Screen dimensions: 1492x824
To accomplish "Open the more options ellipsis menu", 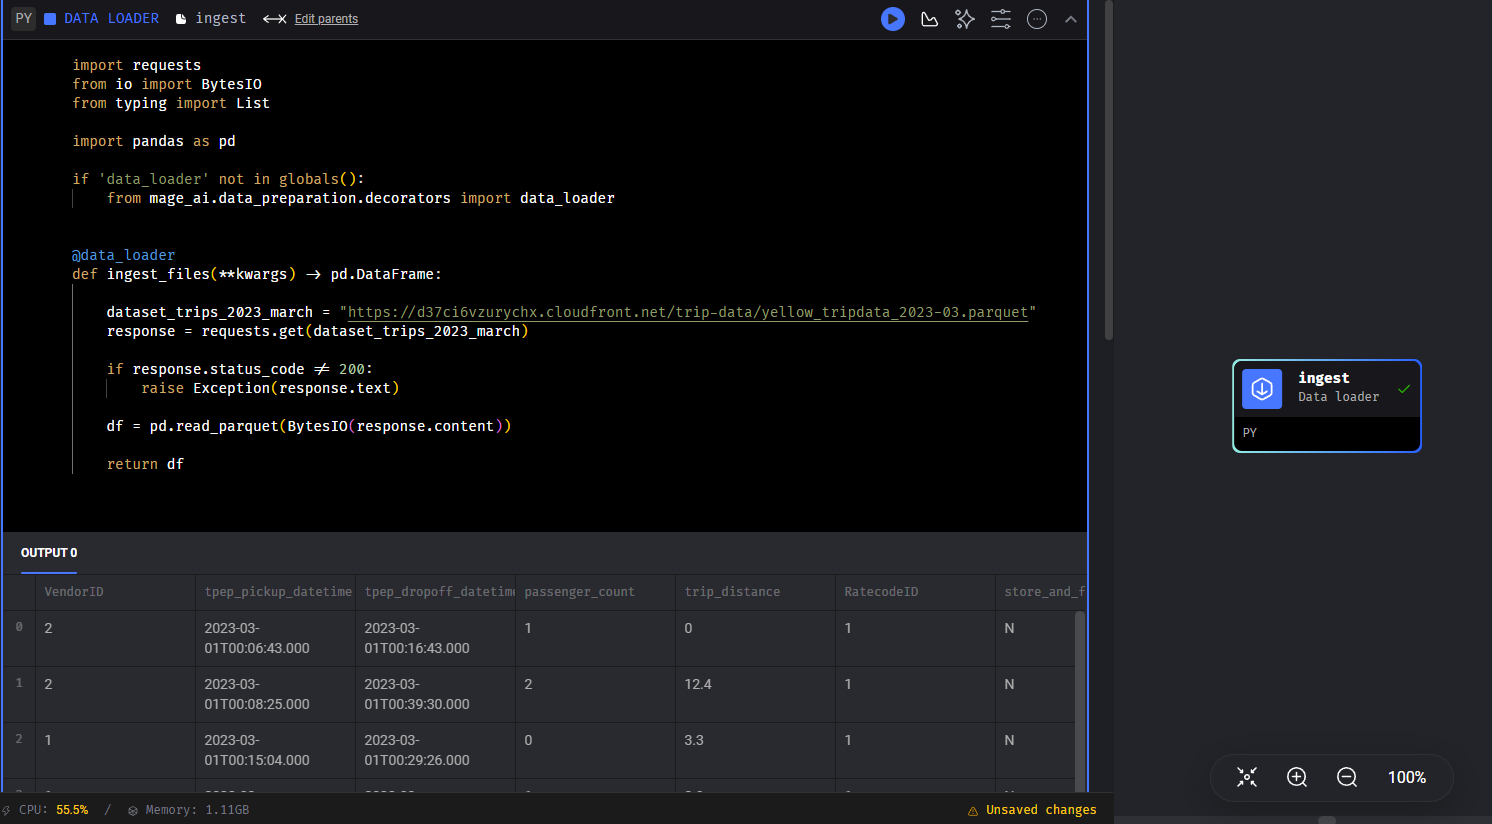I will coord(1037,19).
